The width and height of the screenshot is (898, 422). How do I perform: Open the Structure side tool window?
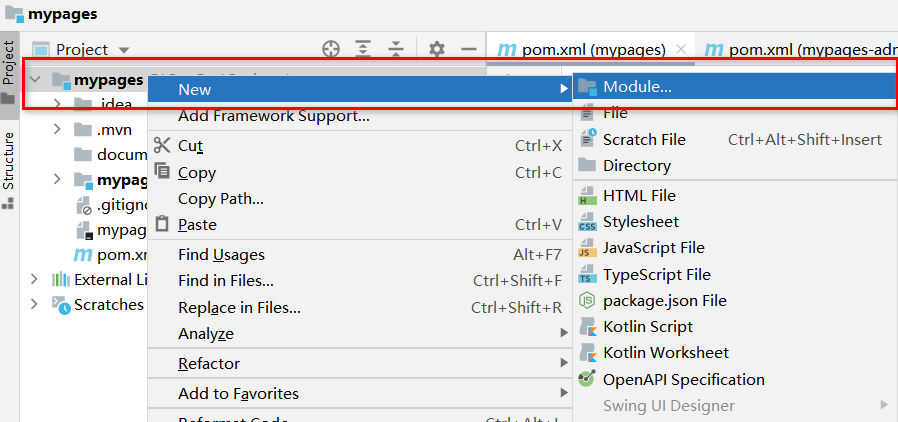point(9,161)
